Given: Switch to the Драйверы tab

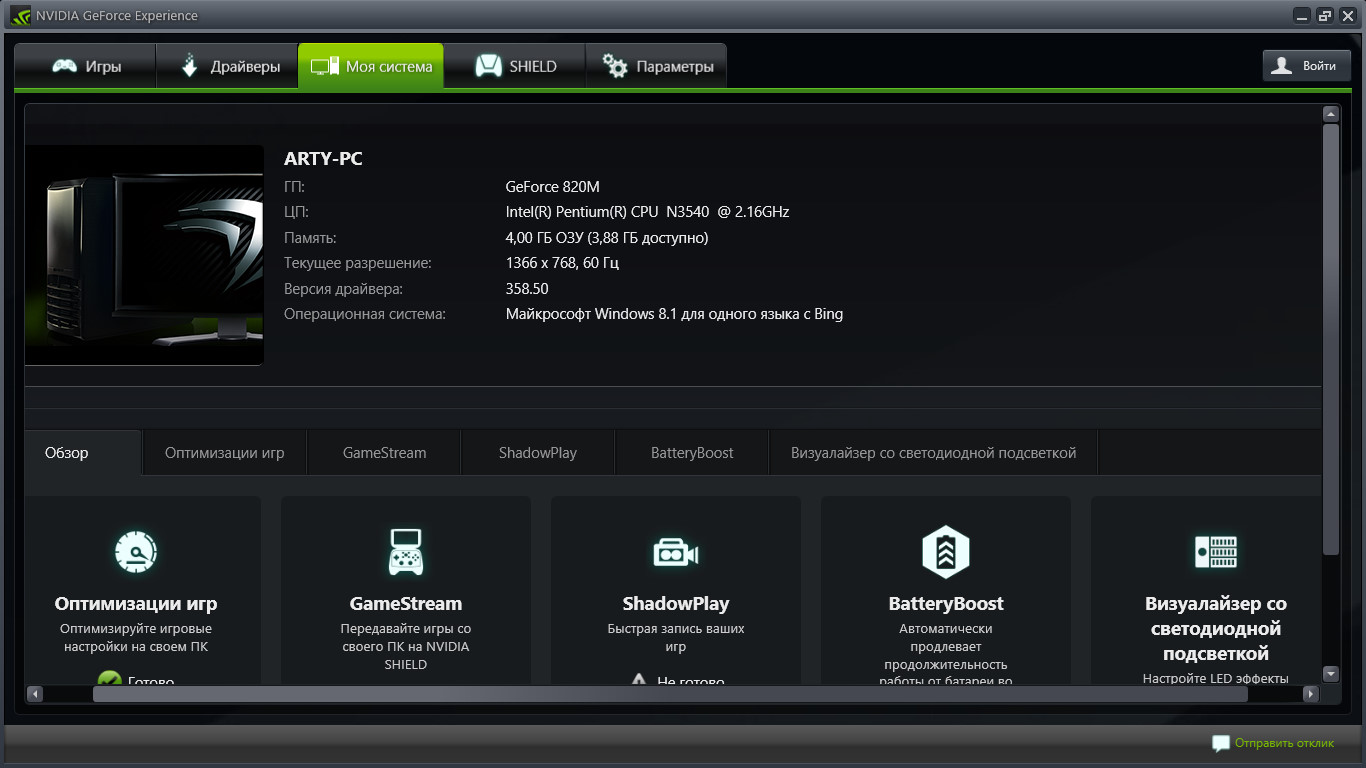Looking at the screenshot, I should (228, 67).
